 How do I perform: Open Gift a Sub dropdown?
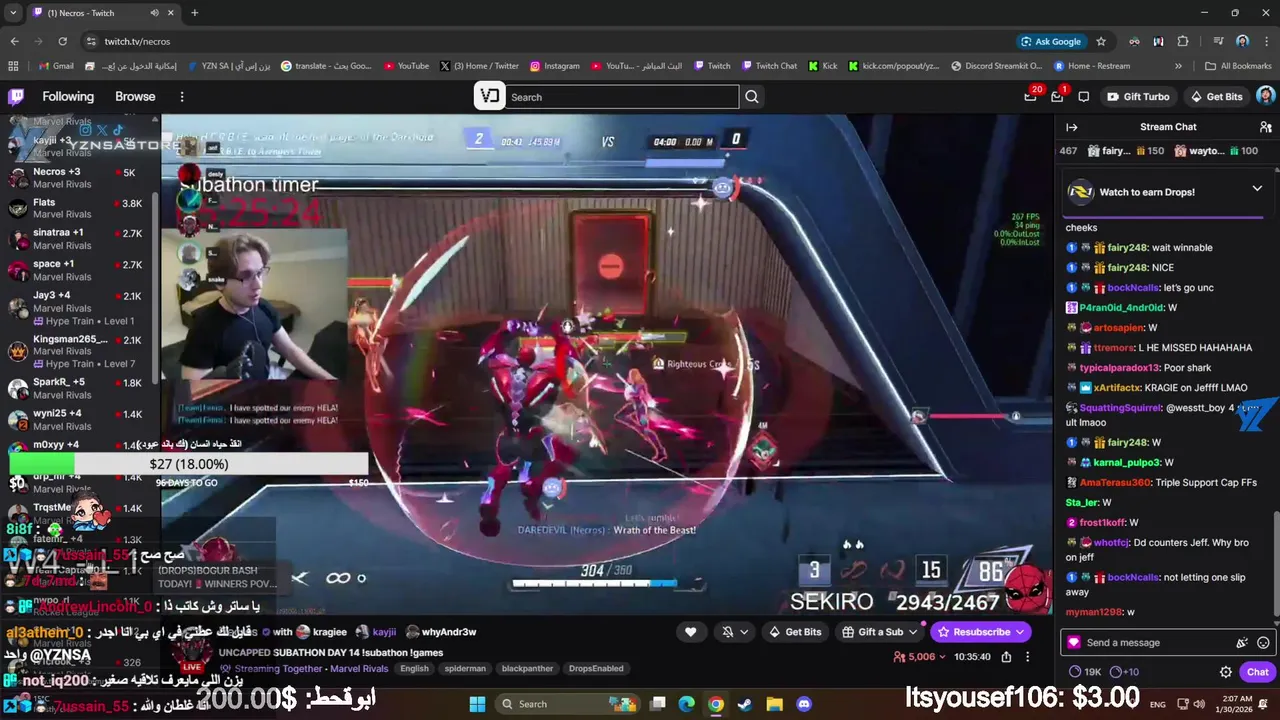879,632
